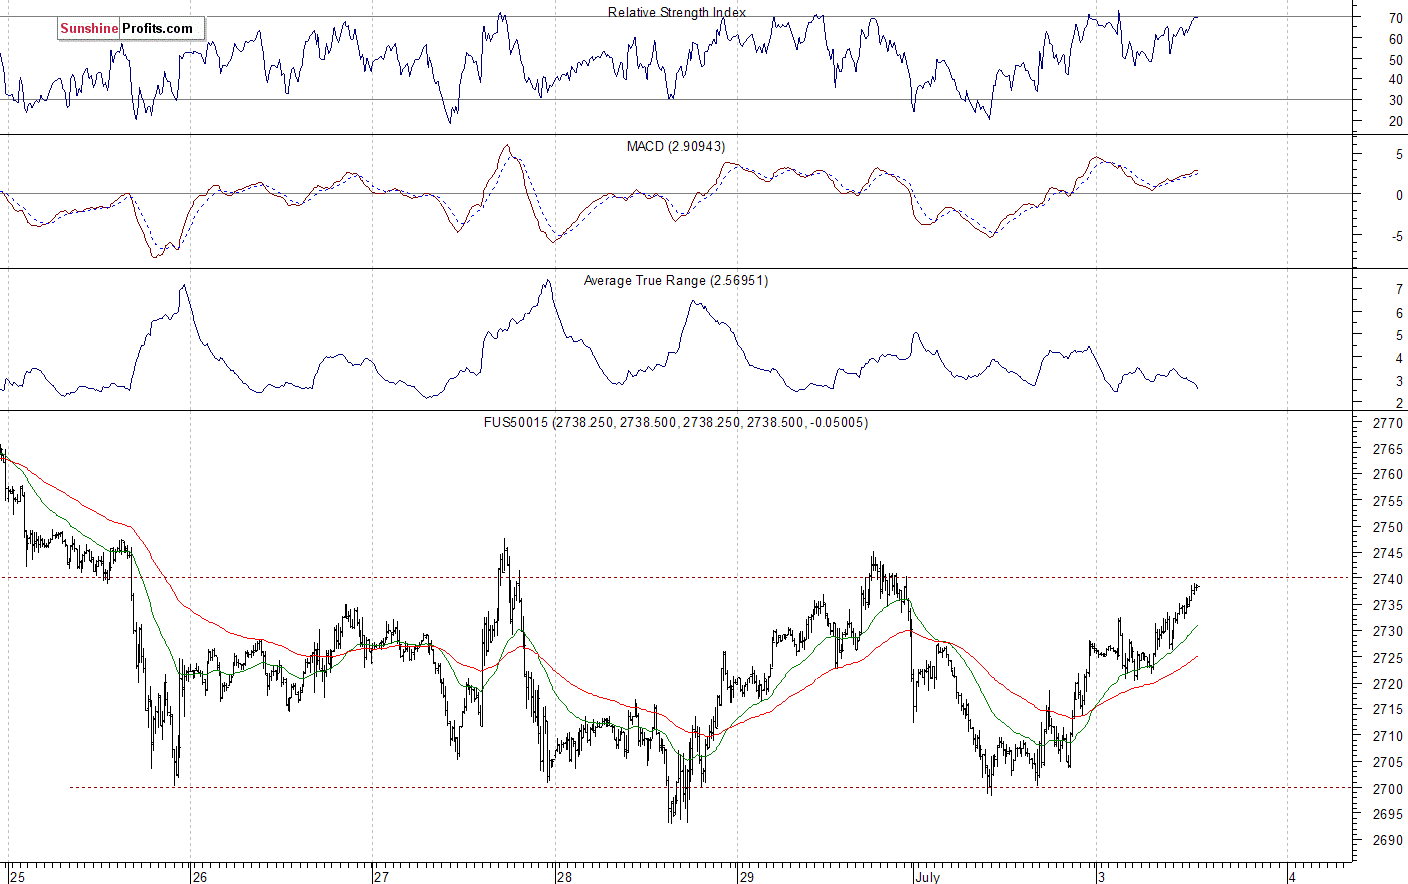
Task: Select the July label on time axis
Action: (x=928, y=877)
